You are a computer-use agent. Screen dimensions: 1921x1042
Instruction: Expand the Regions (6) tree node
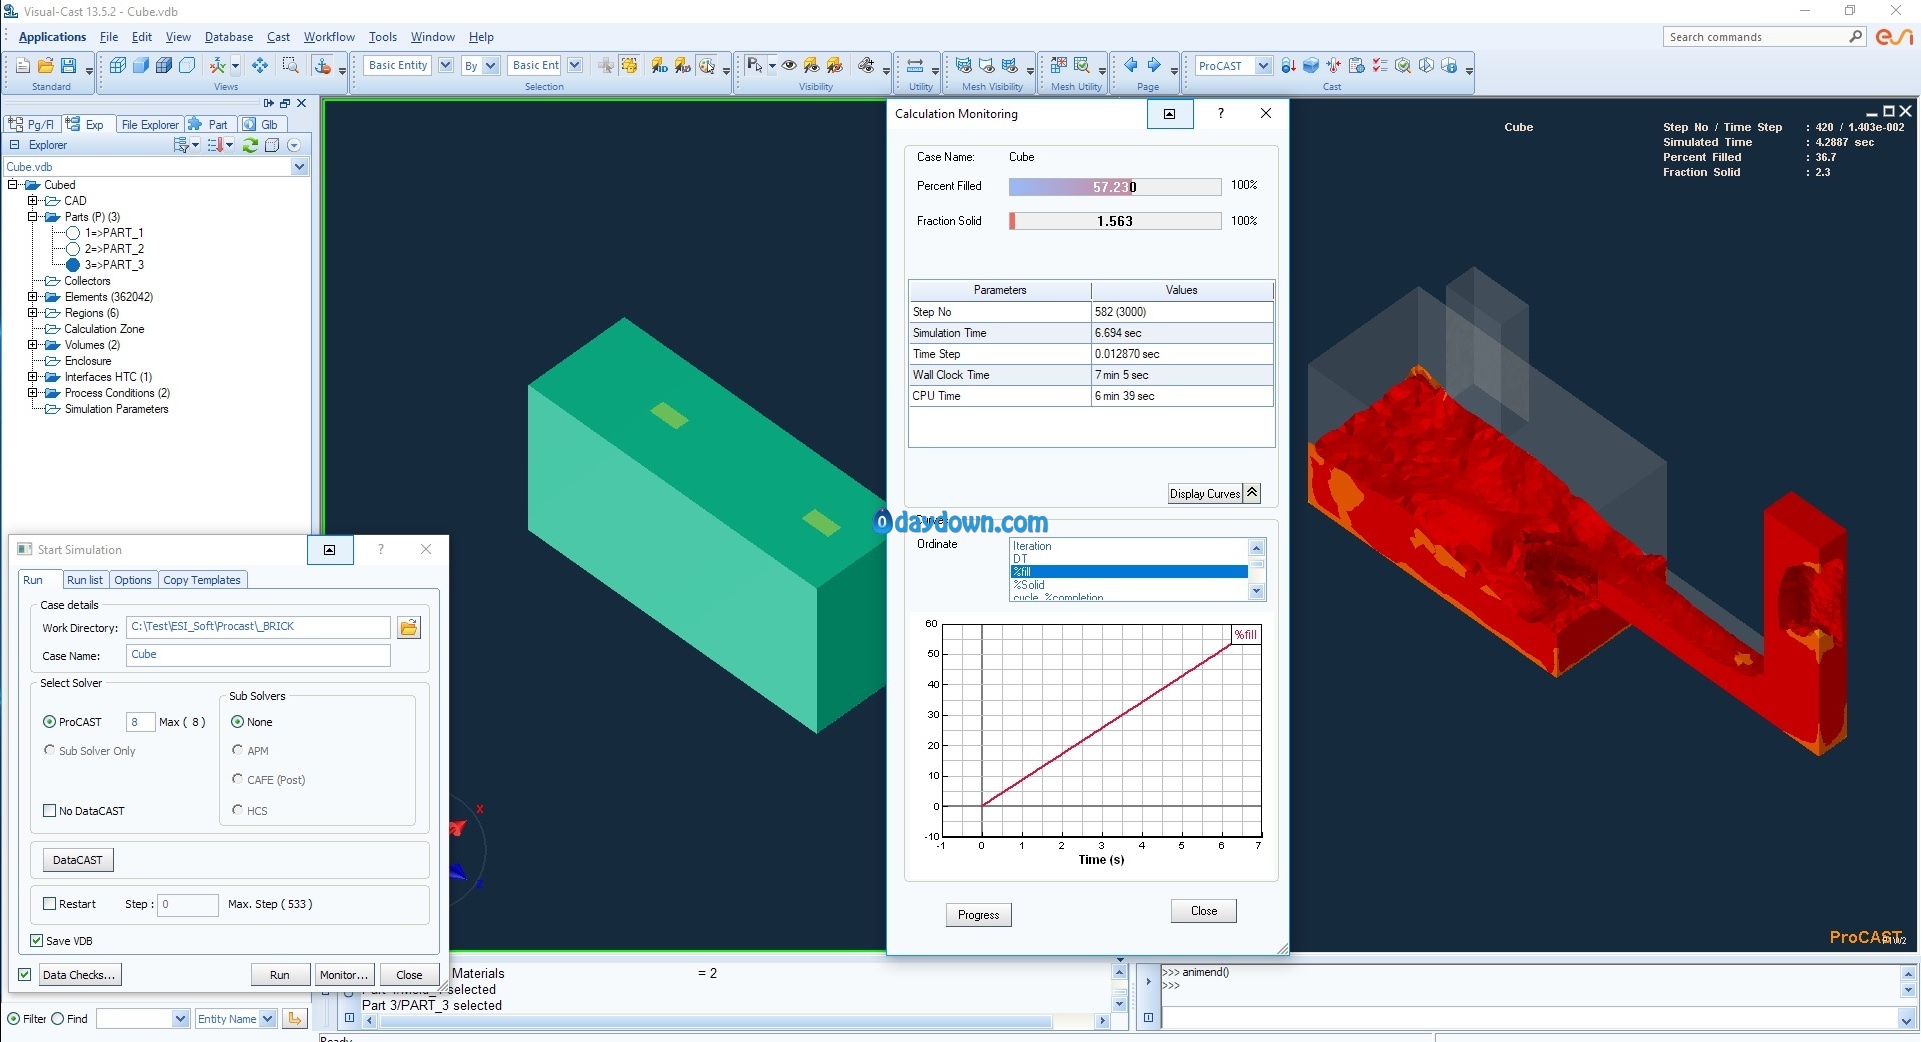(32, 313)
